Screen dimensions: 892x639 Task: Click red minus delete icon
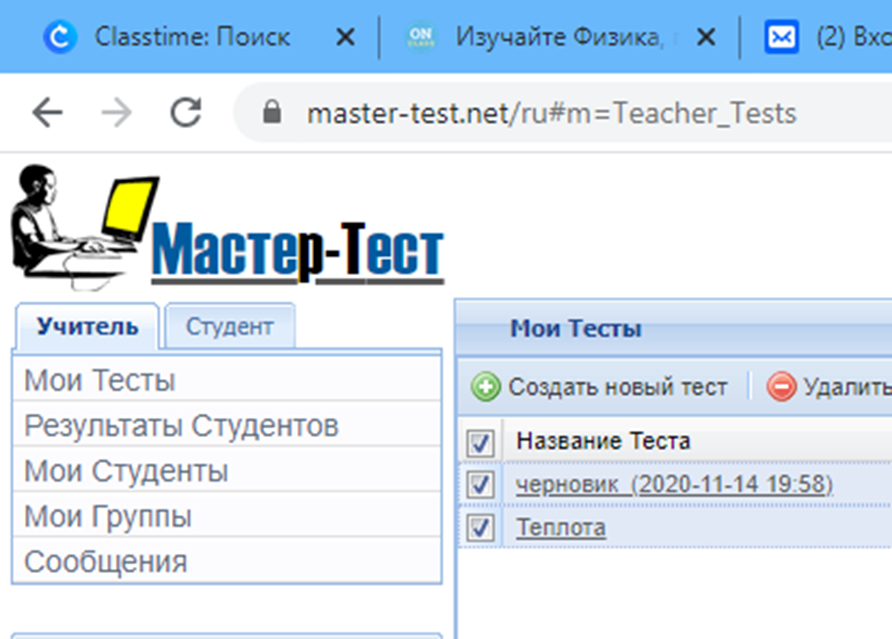point(781,387)
